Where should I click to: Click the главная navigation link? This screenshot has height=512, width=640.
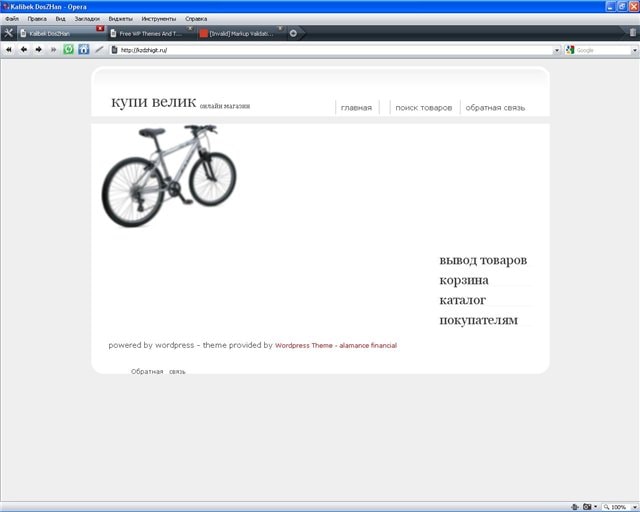[x=356, y=108]
